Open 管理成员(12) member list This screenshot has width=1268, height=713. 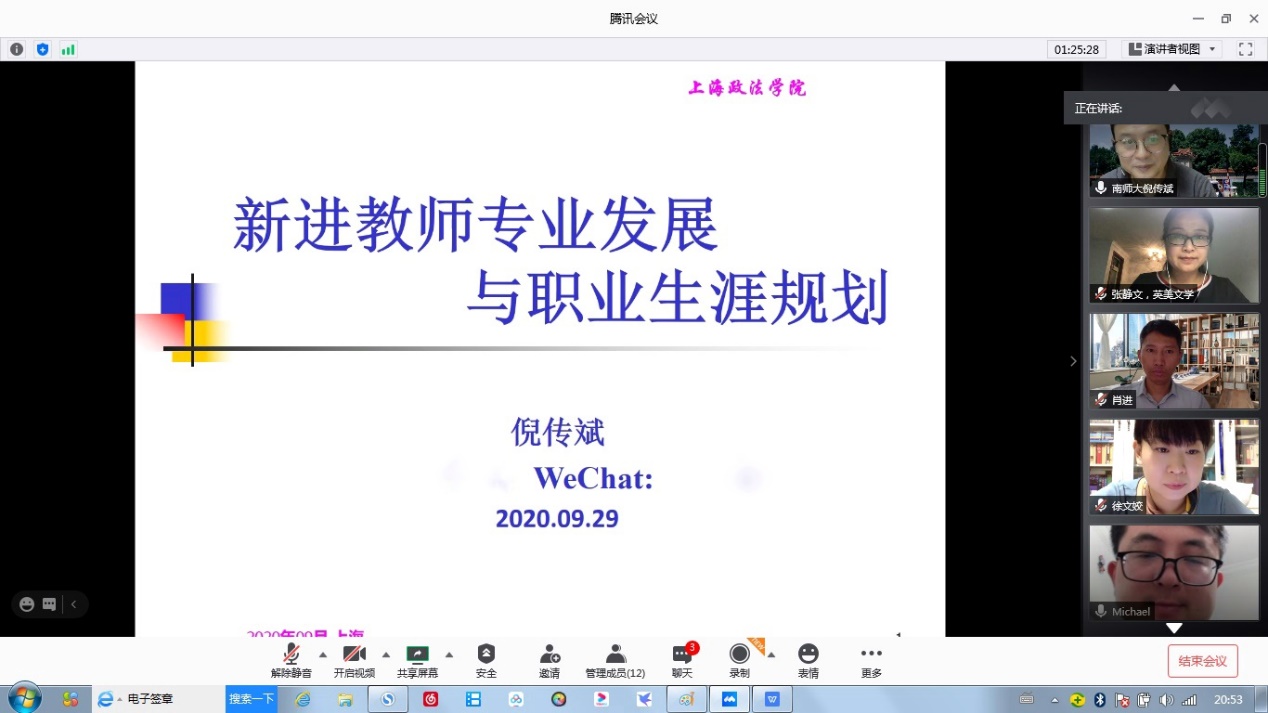pos(615,660)
